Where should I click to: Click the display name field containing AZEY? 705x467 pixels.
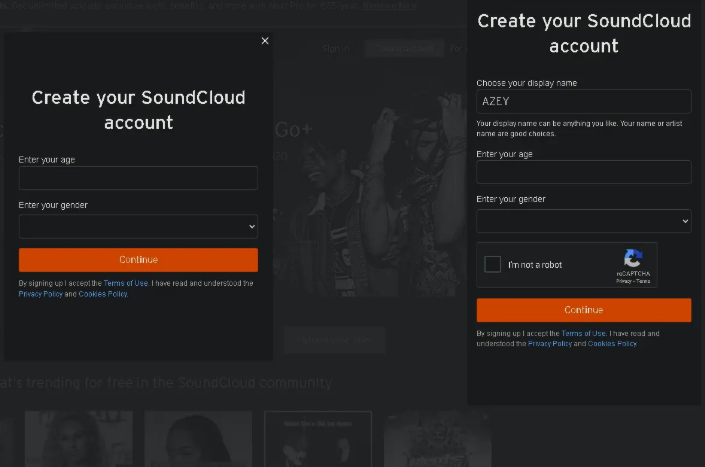(x=584, y=101)
